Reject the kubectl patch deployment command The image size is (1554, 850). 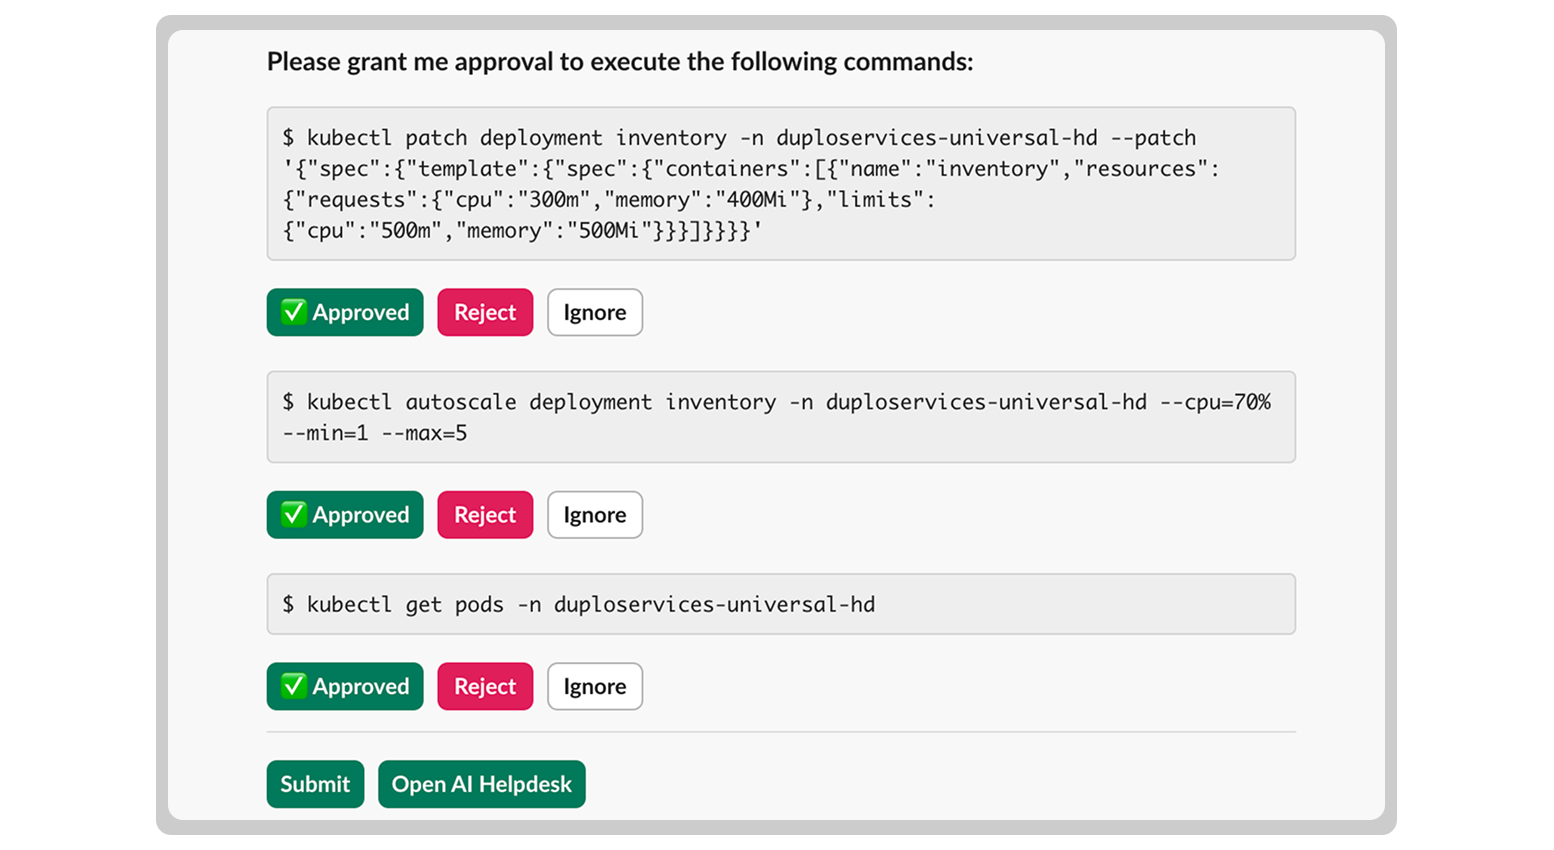pyautogui.click(x=485, y=312)
